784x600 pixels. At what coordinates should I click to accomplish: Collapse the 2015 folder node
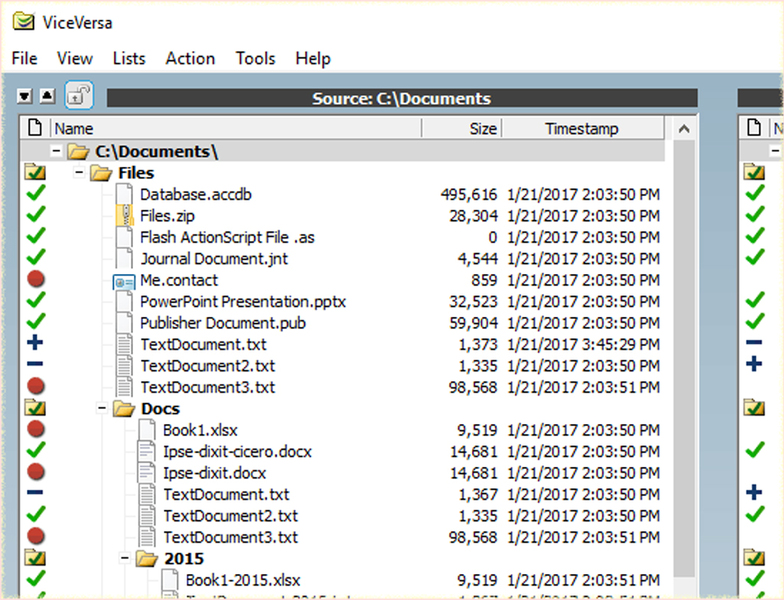click(x=125, y=558)
